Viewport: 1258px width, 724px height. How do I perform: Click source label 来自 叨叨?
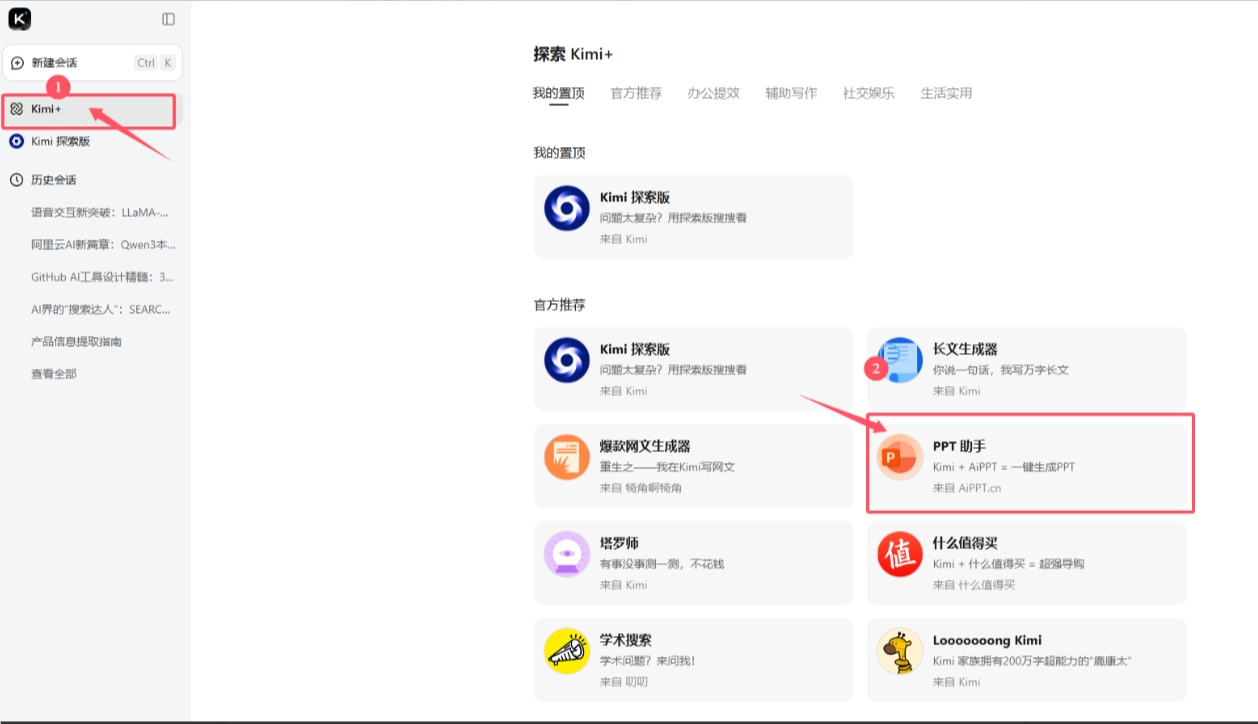tap(624, 682)
